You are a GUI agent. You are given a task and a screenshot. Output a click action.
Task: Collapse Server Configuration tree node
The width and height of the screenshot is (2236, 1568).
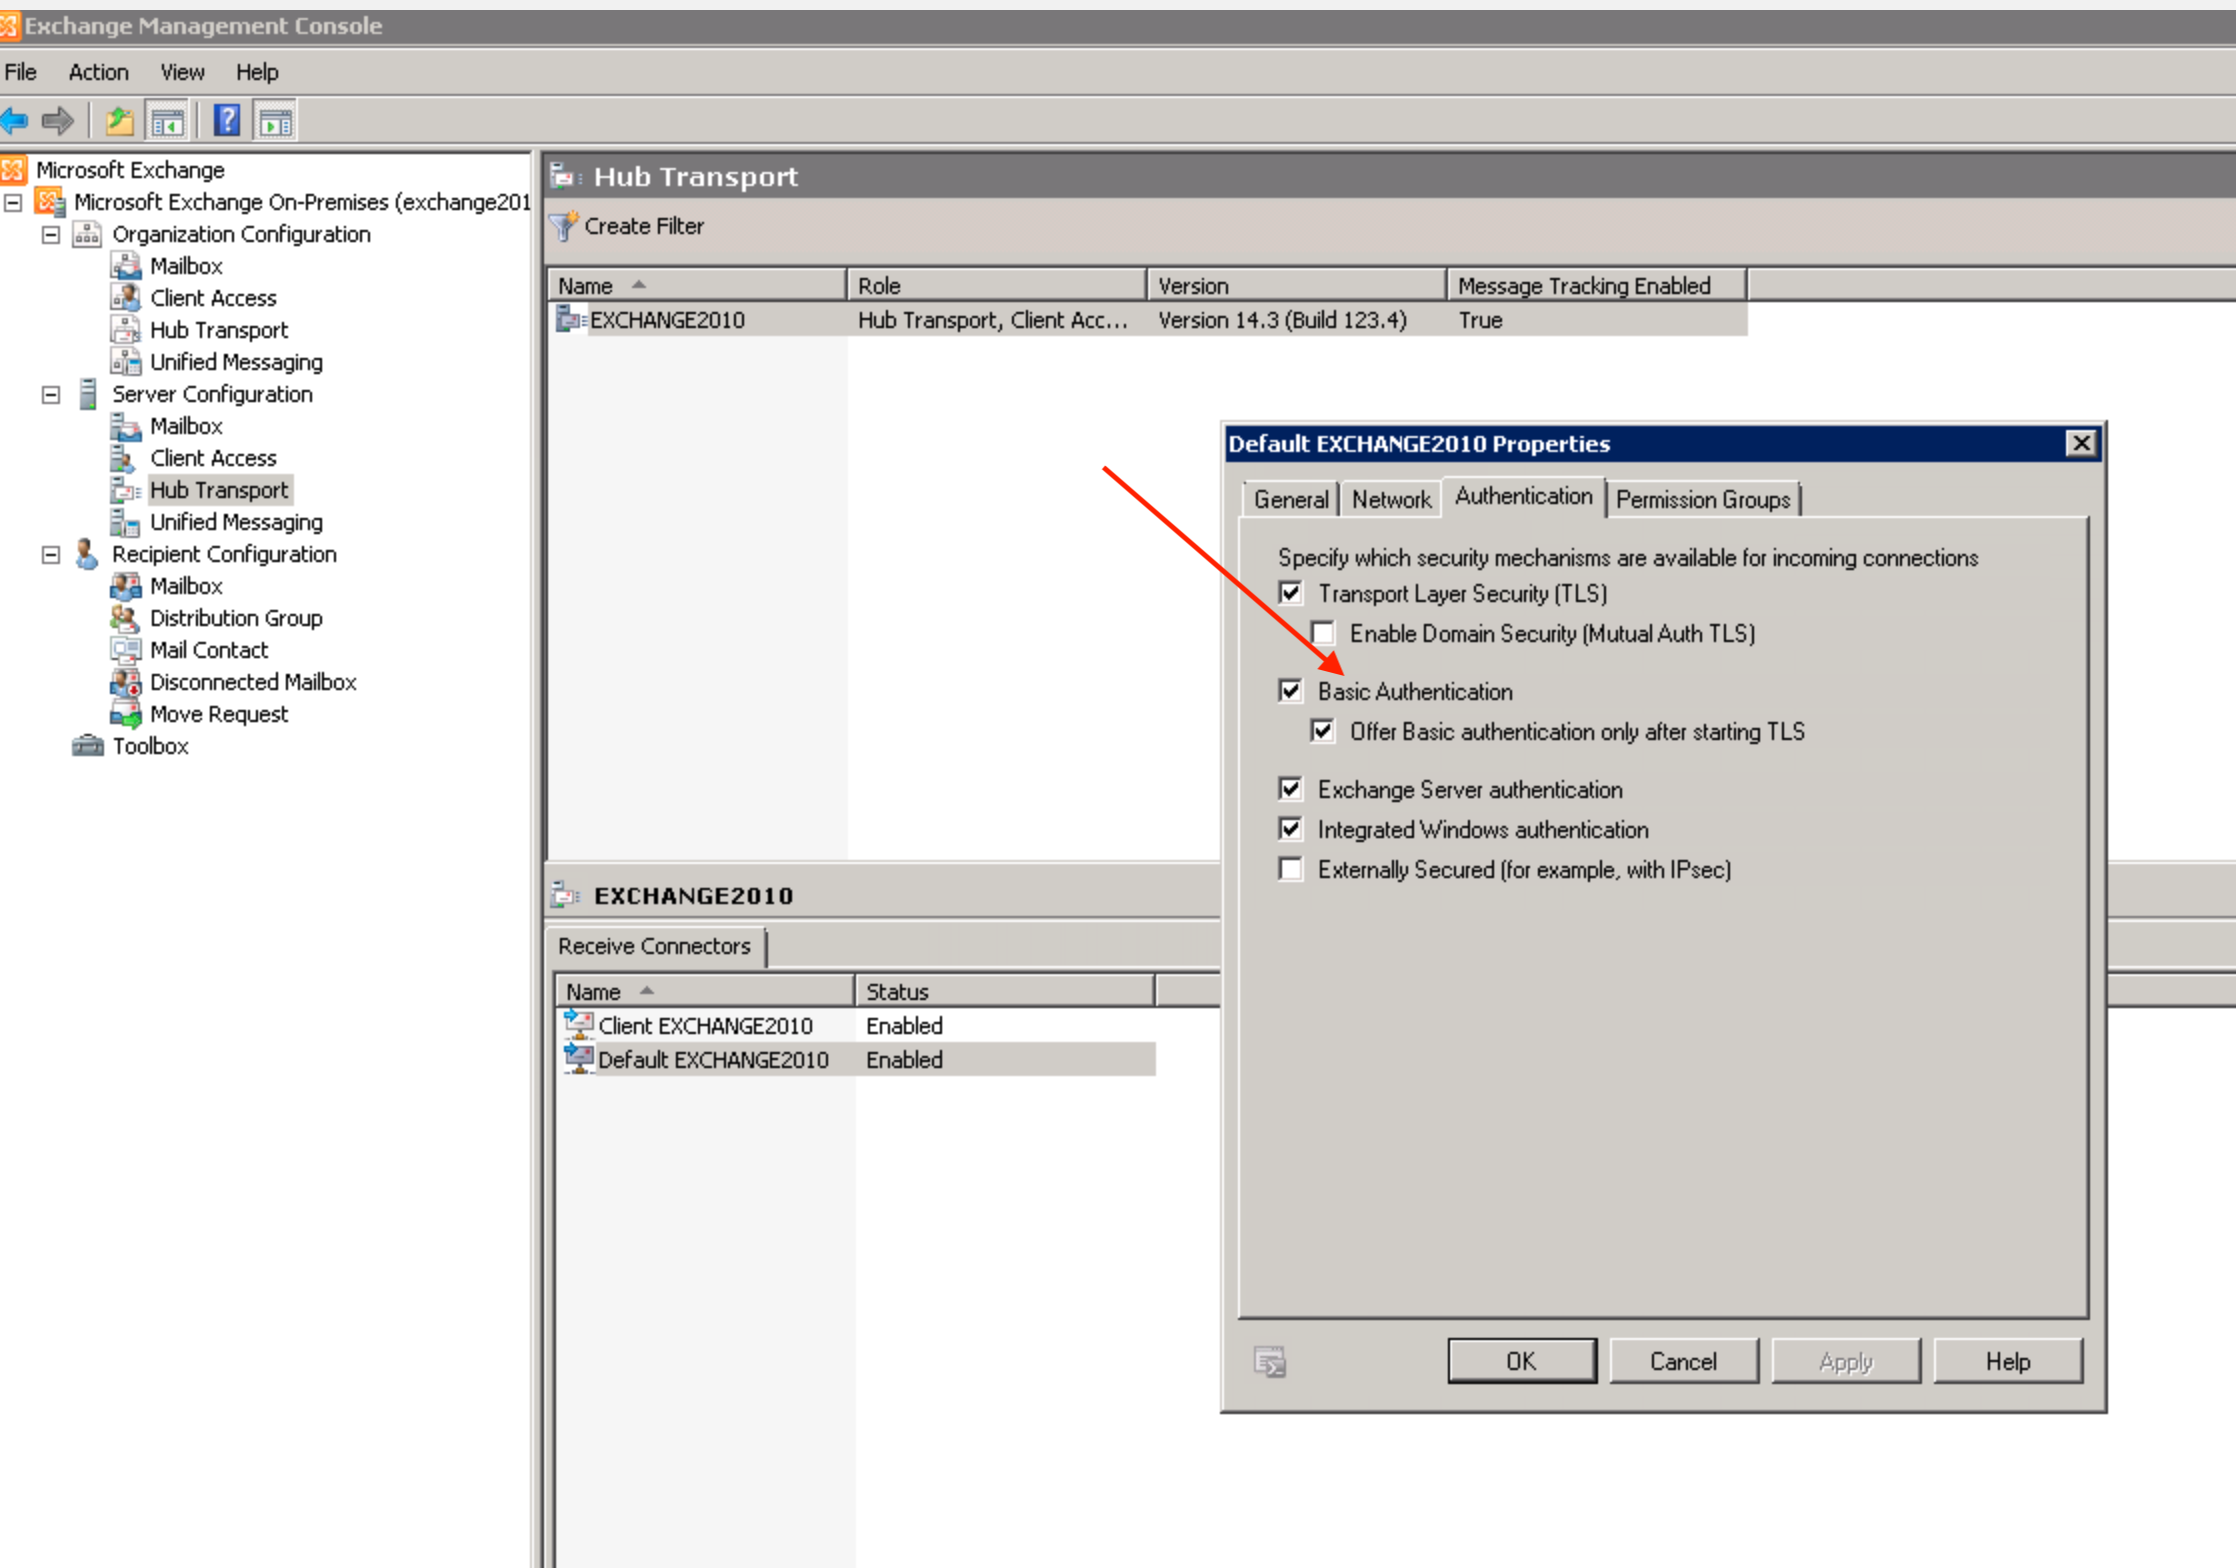pos(51,394)
